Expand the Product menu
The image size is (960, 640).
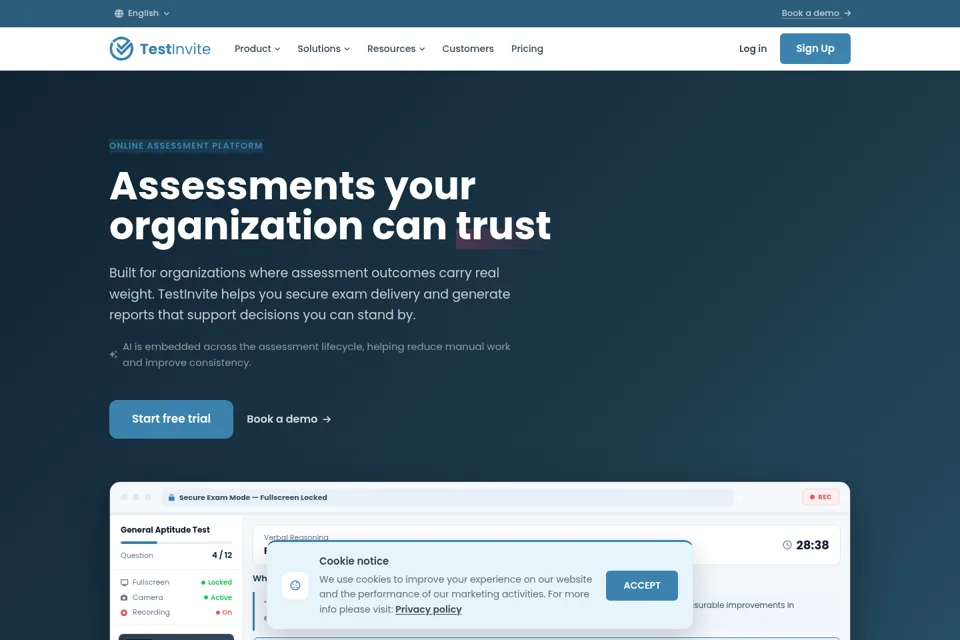tap(257, 48)
